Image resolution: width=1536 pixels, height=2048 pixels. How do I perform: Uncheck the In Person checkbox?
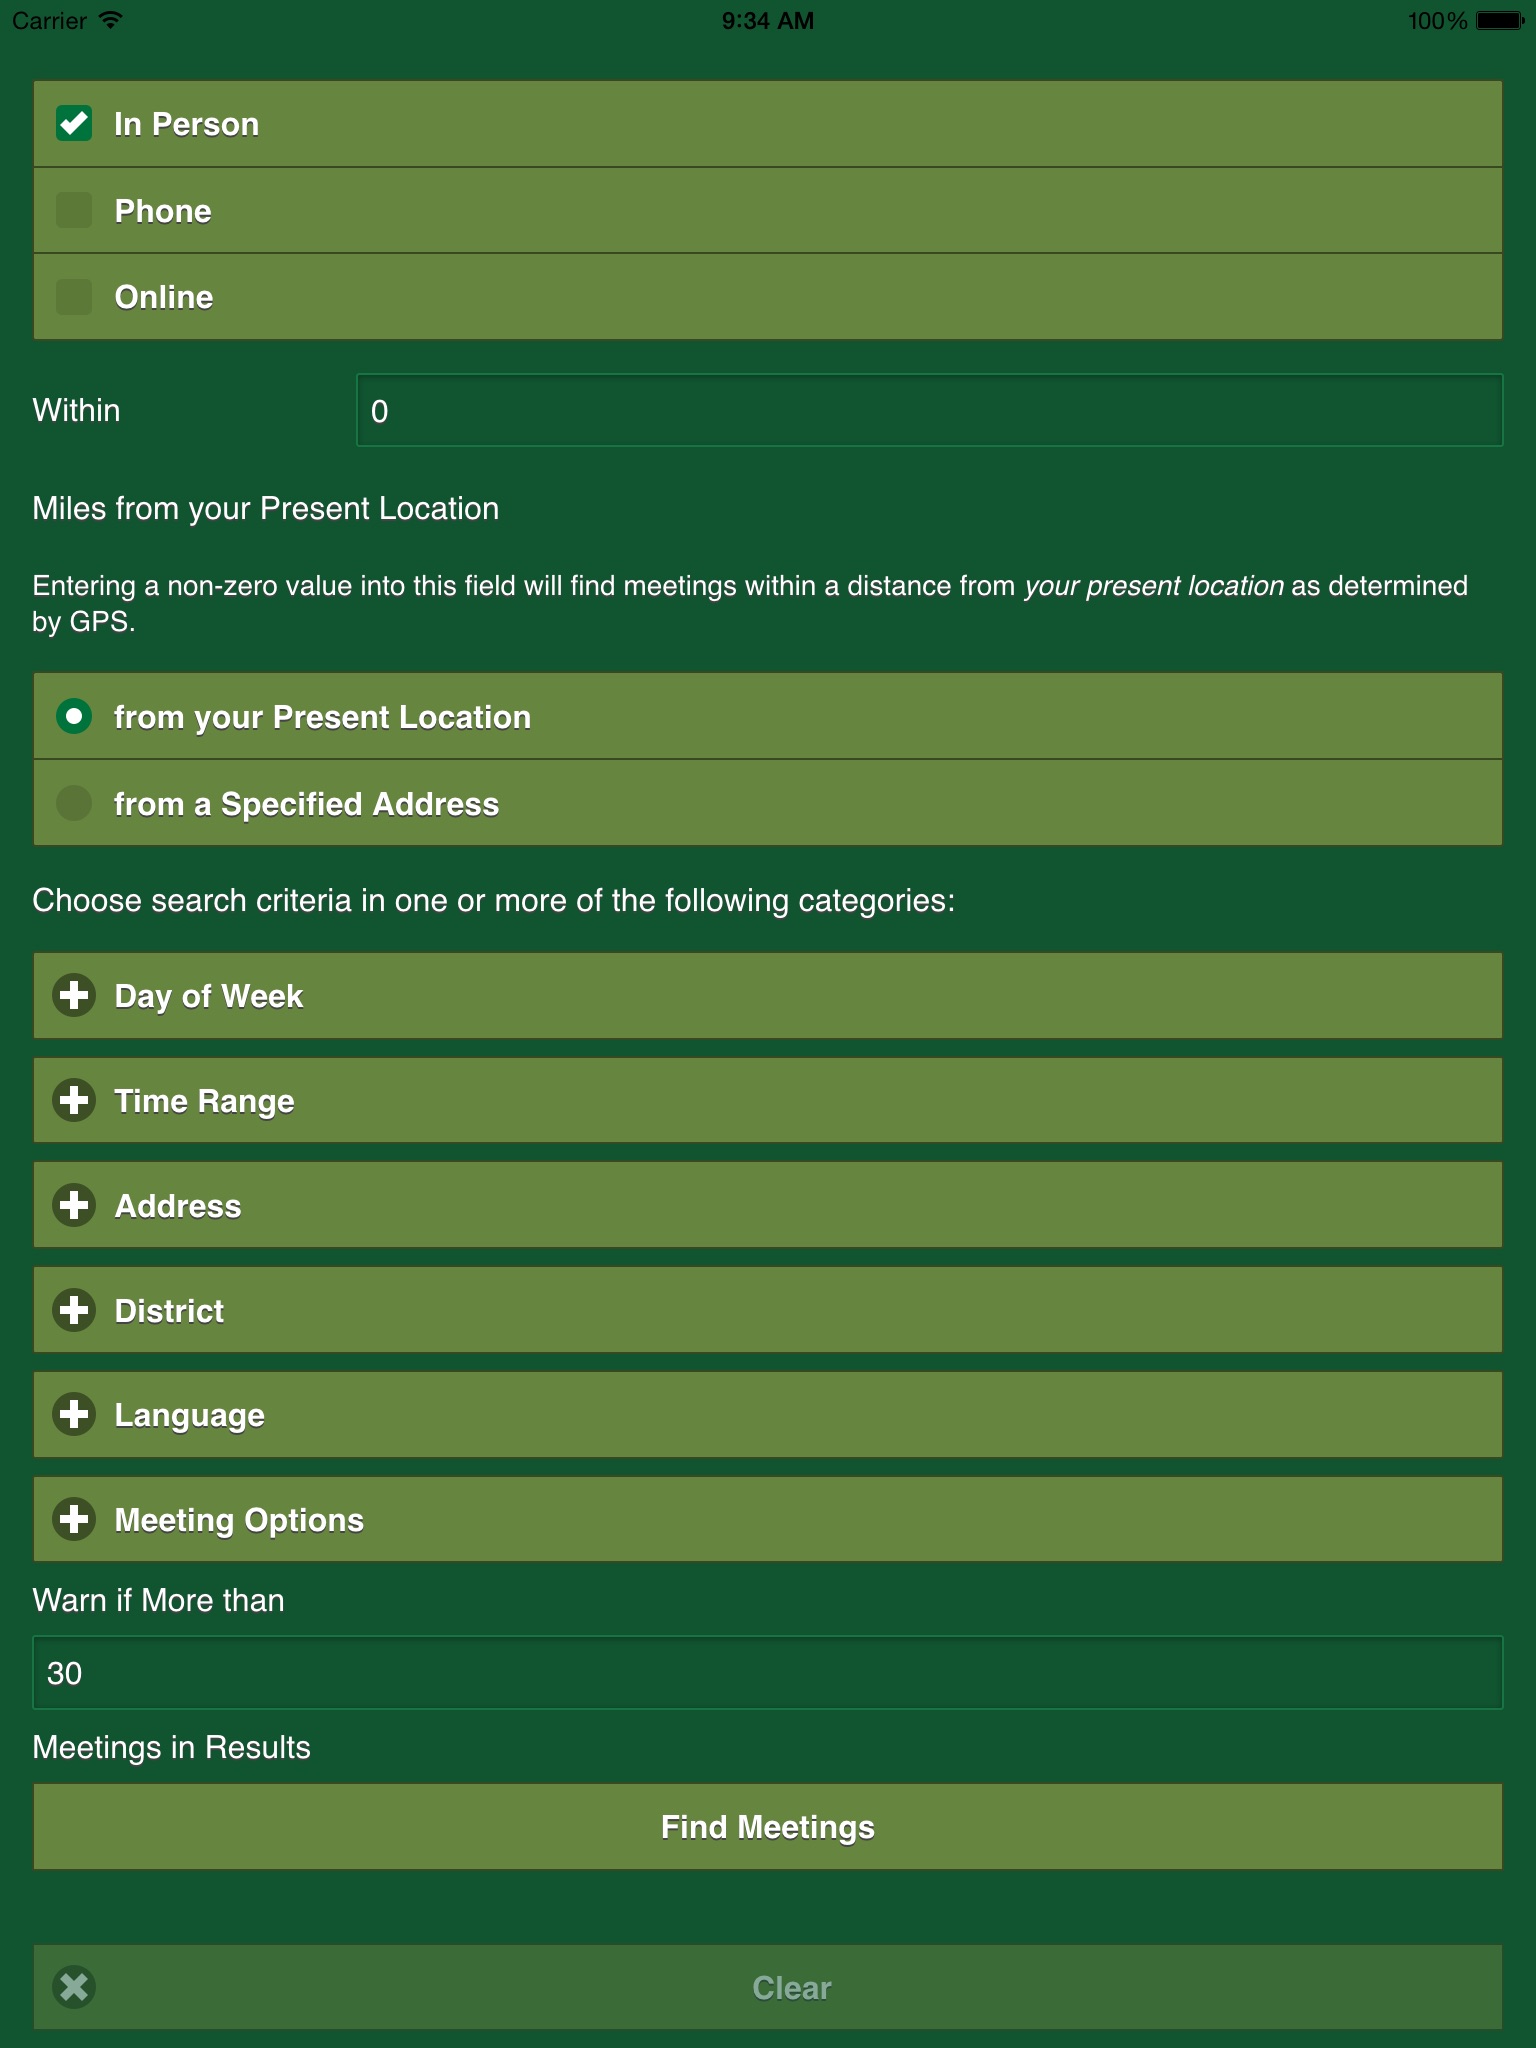click(74, 124)
